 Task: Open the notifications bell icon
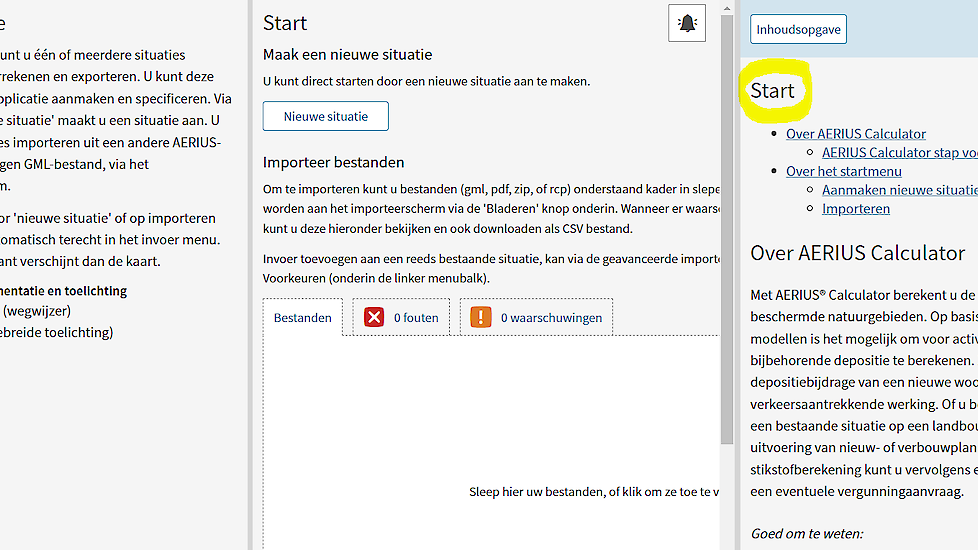coord(687,23)
